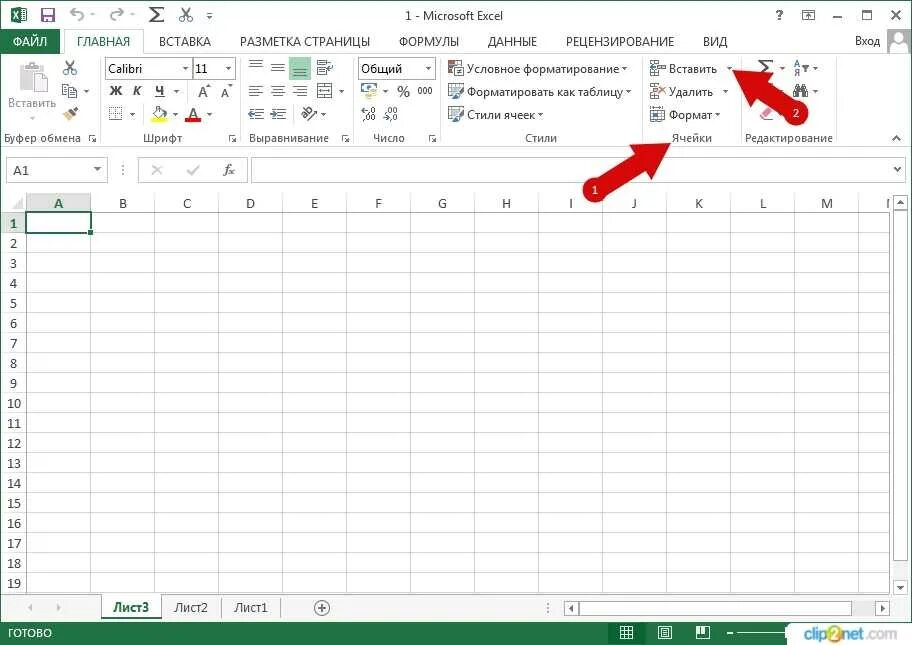
Task: Toggle underline (Ч) formatting
Action: 159,91
